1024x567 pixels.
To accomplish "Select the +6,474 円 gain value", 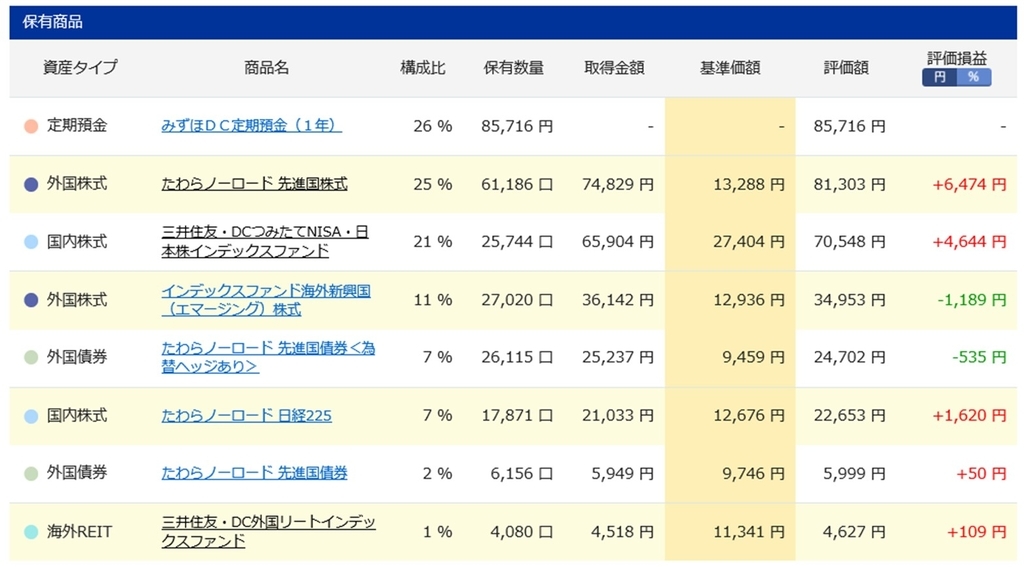I will click(x=969, y=184).
